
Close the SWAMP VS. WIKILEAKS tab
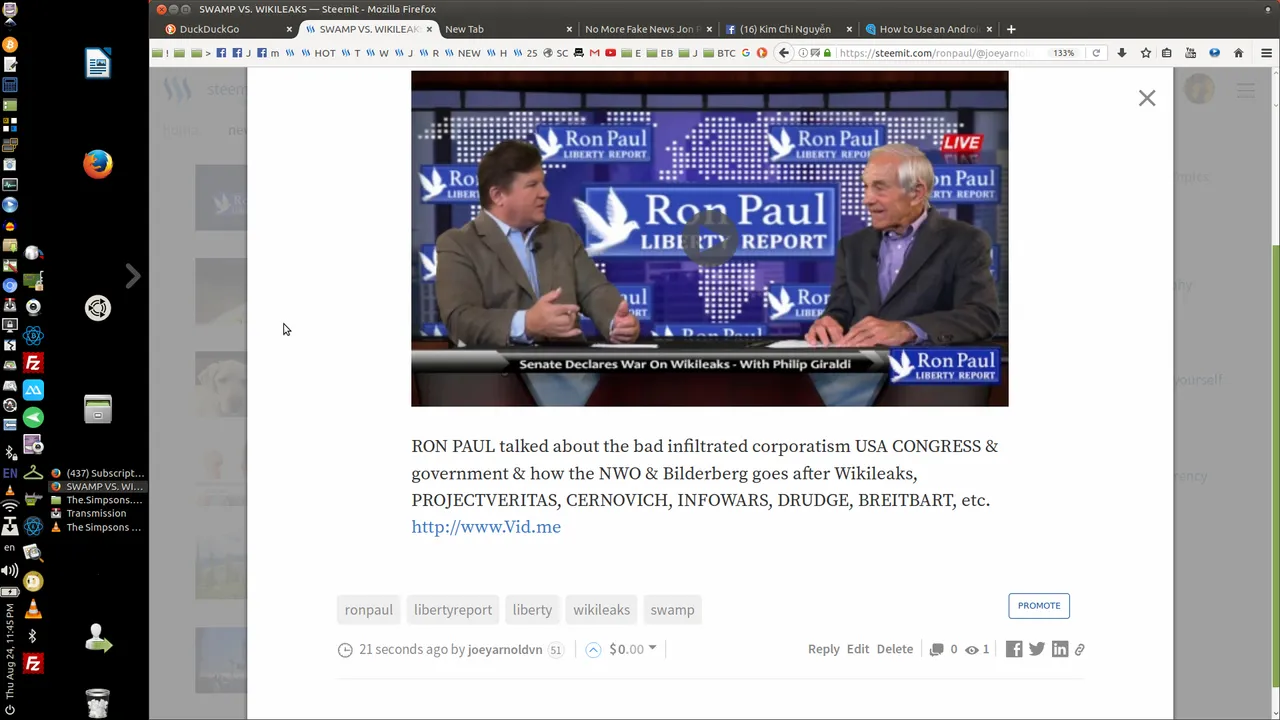point(429,29)
